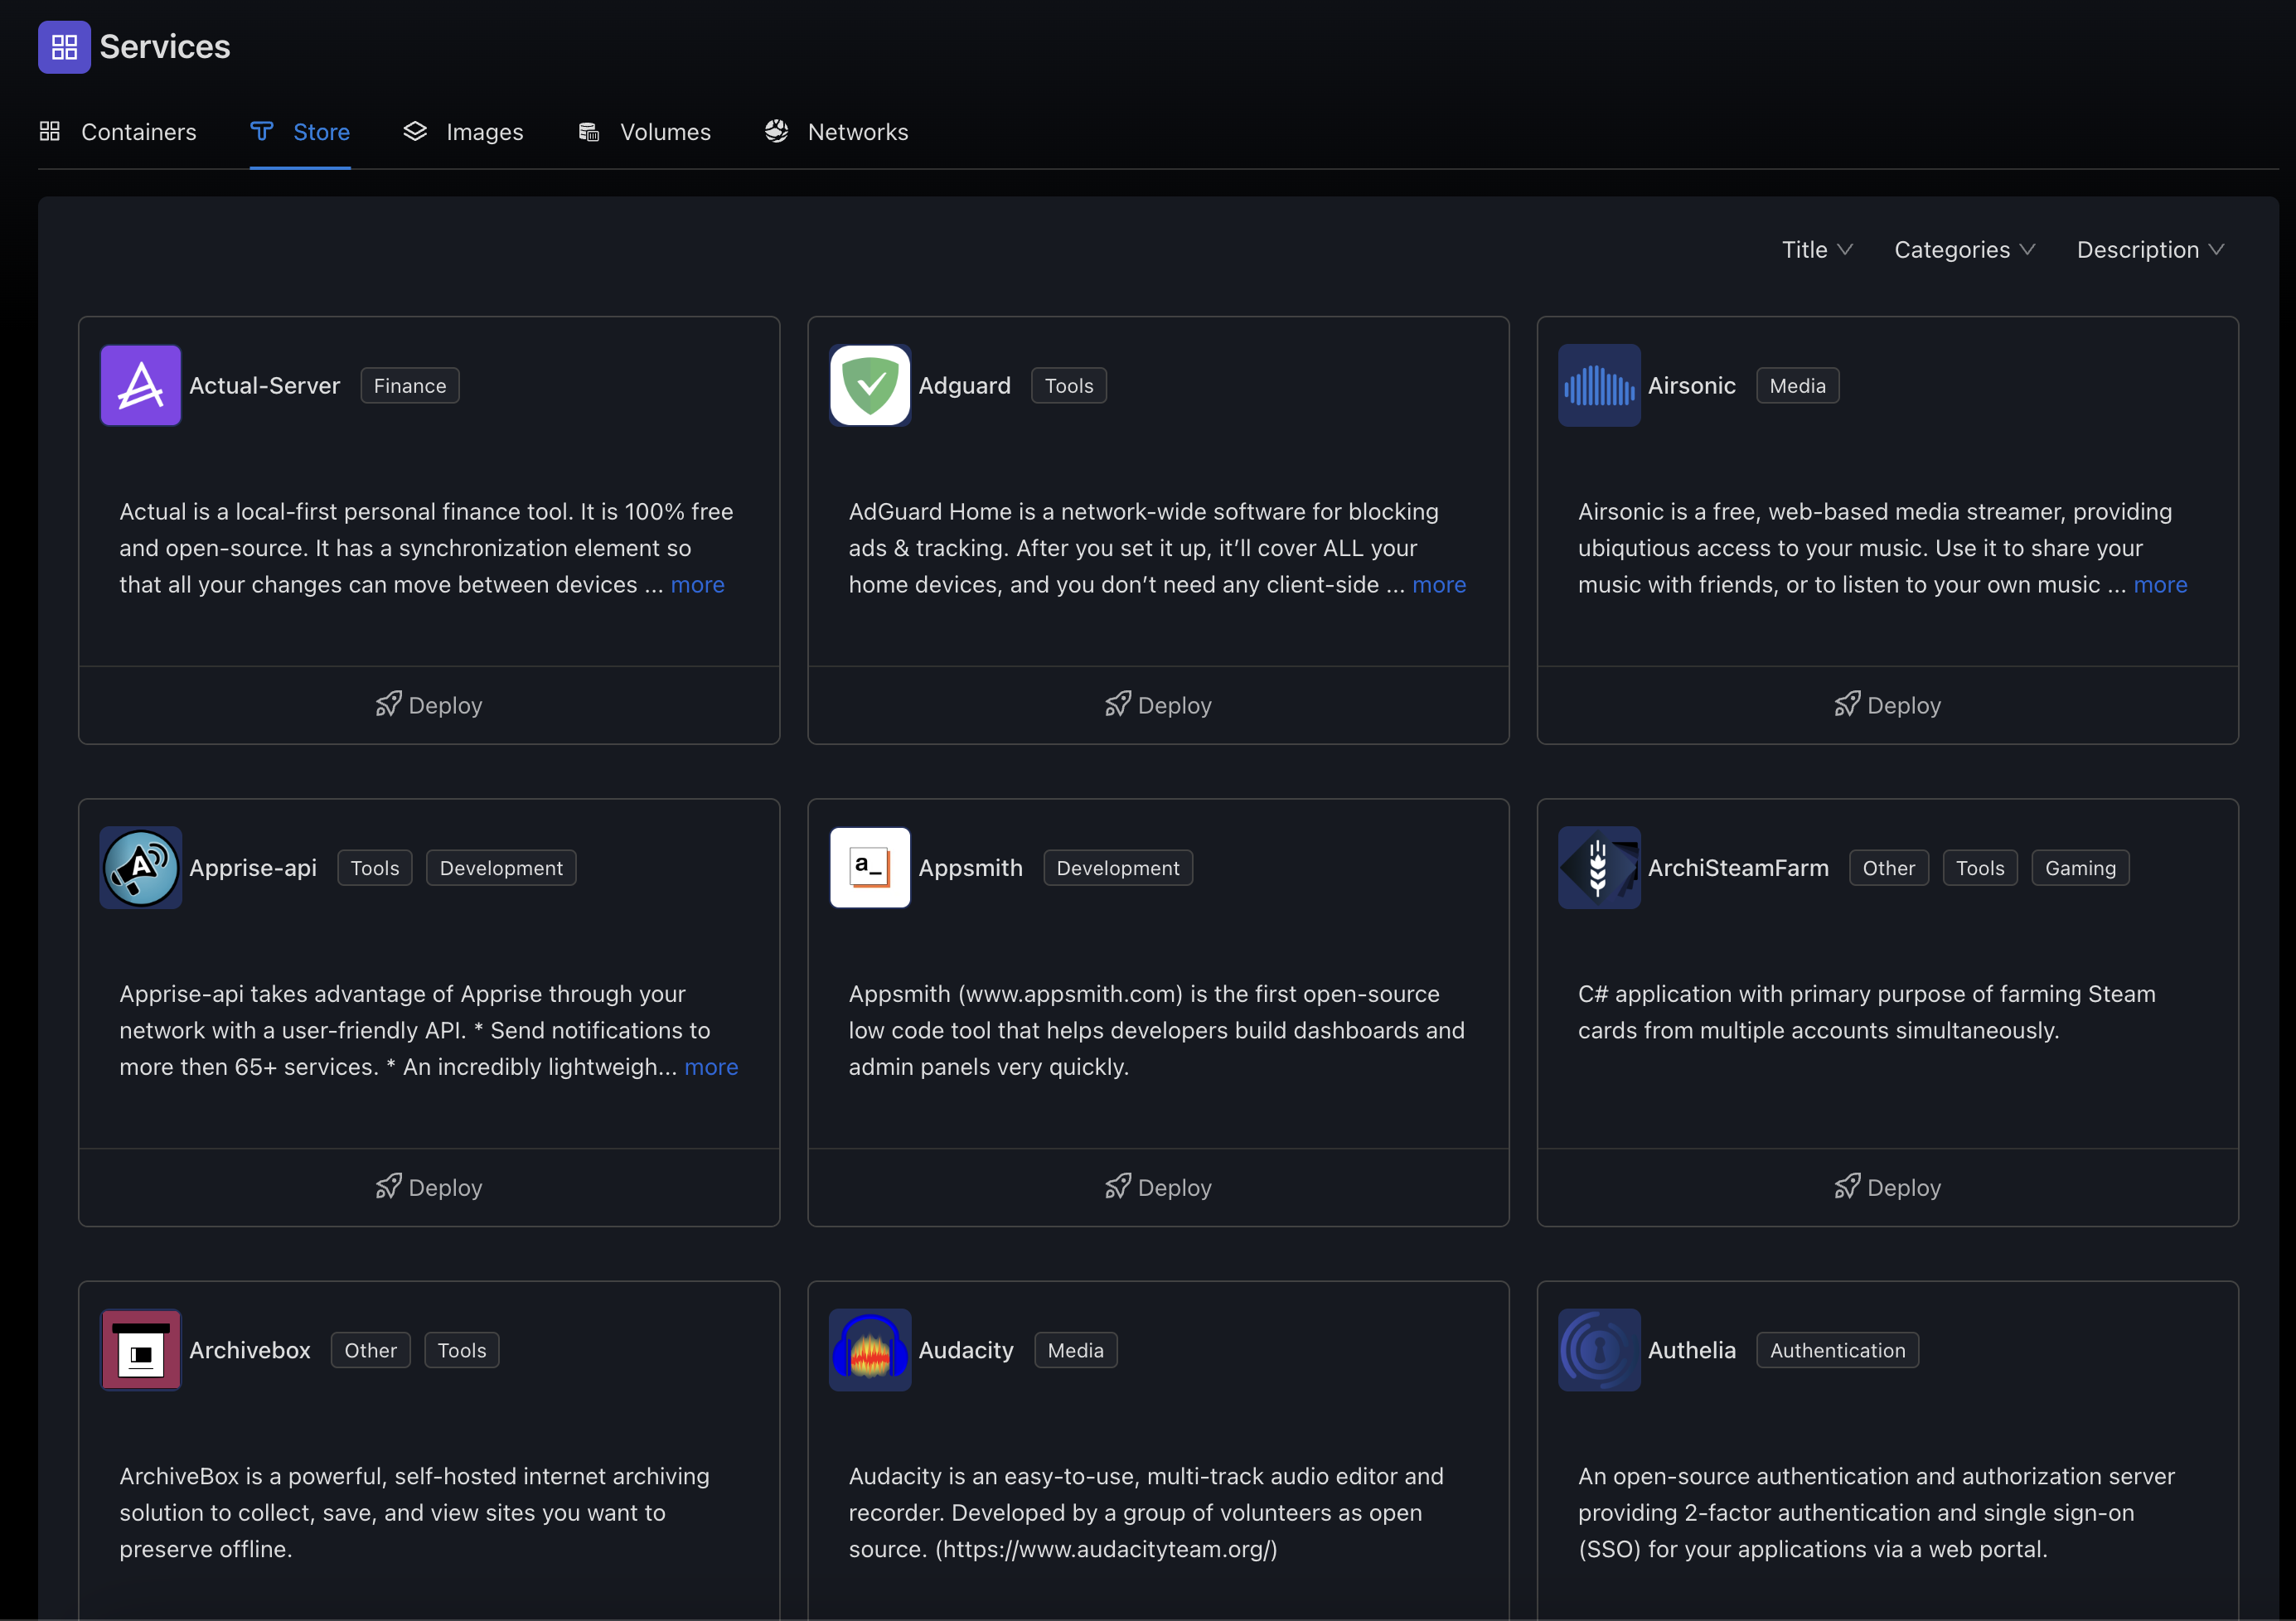Click the Media tag on Audacity
2296x1621 pixels.
click(x=1076, y=1350)
